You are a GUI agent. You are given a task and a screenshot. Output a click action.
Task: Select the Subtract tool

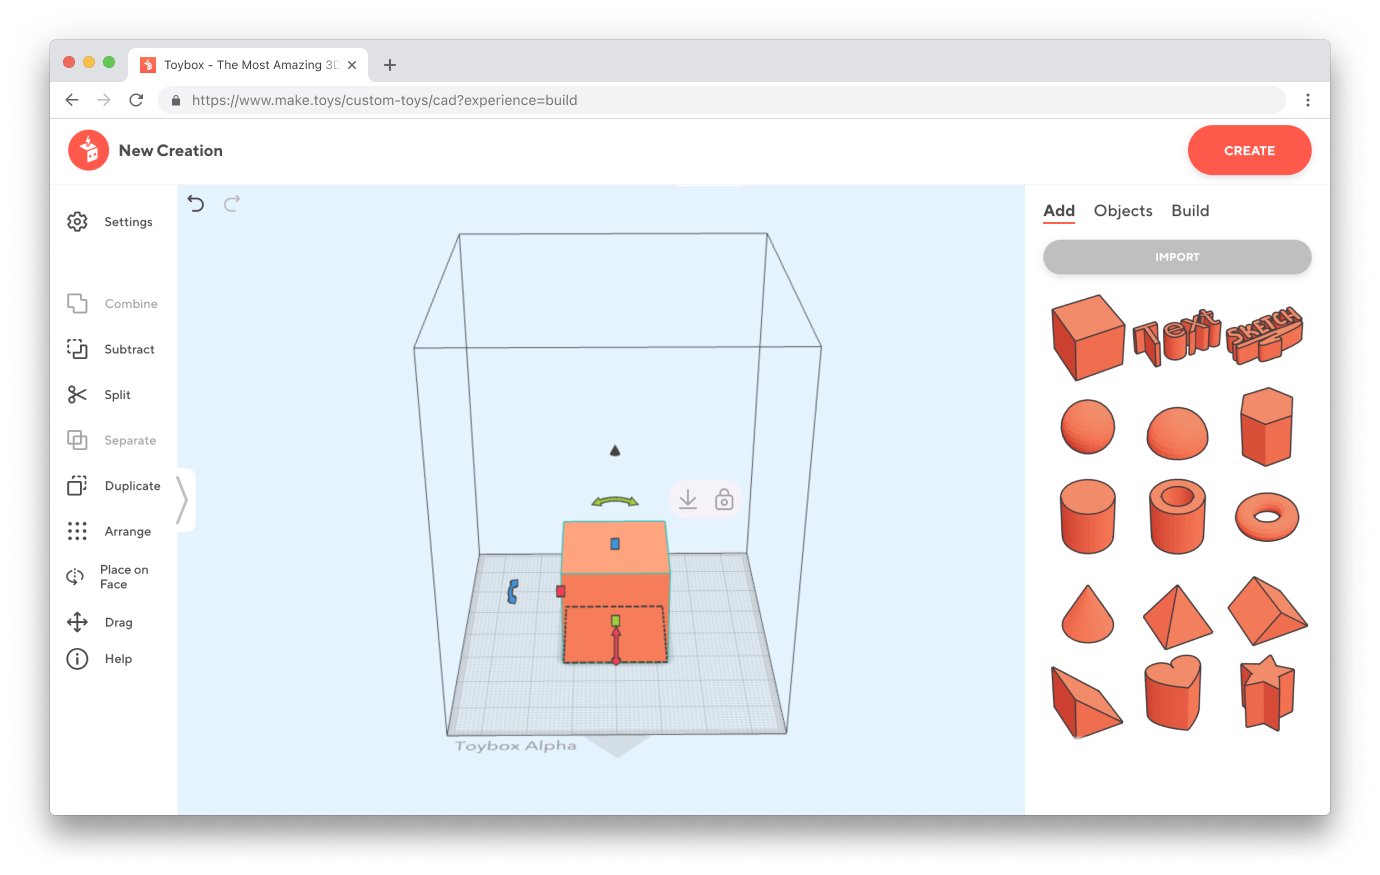point(111,349)
